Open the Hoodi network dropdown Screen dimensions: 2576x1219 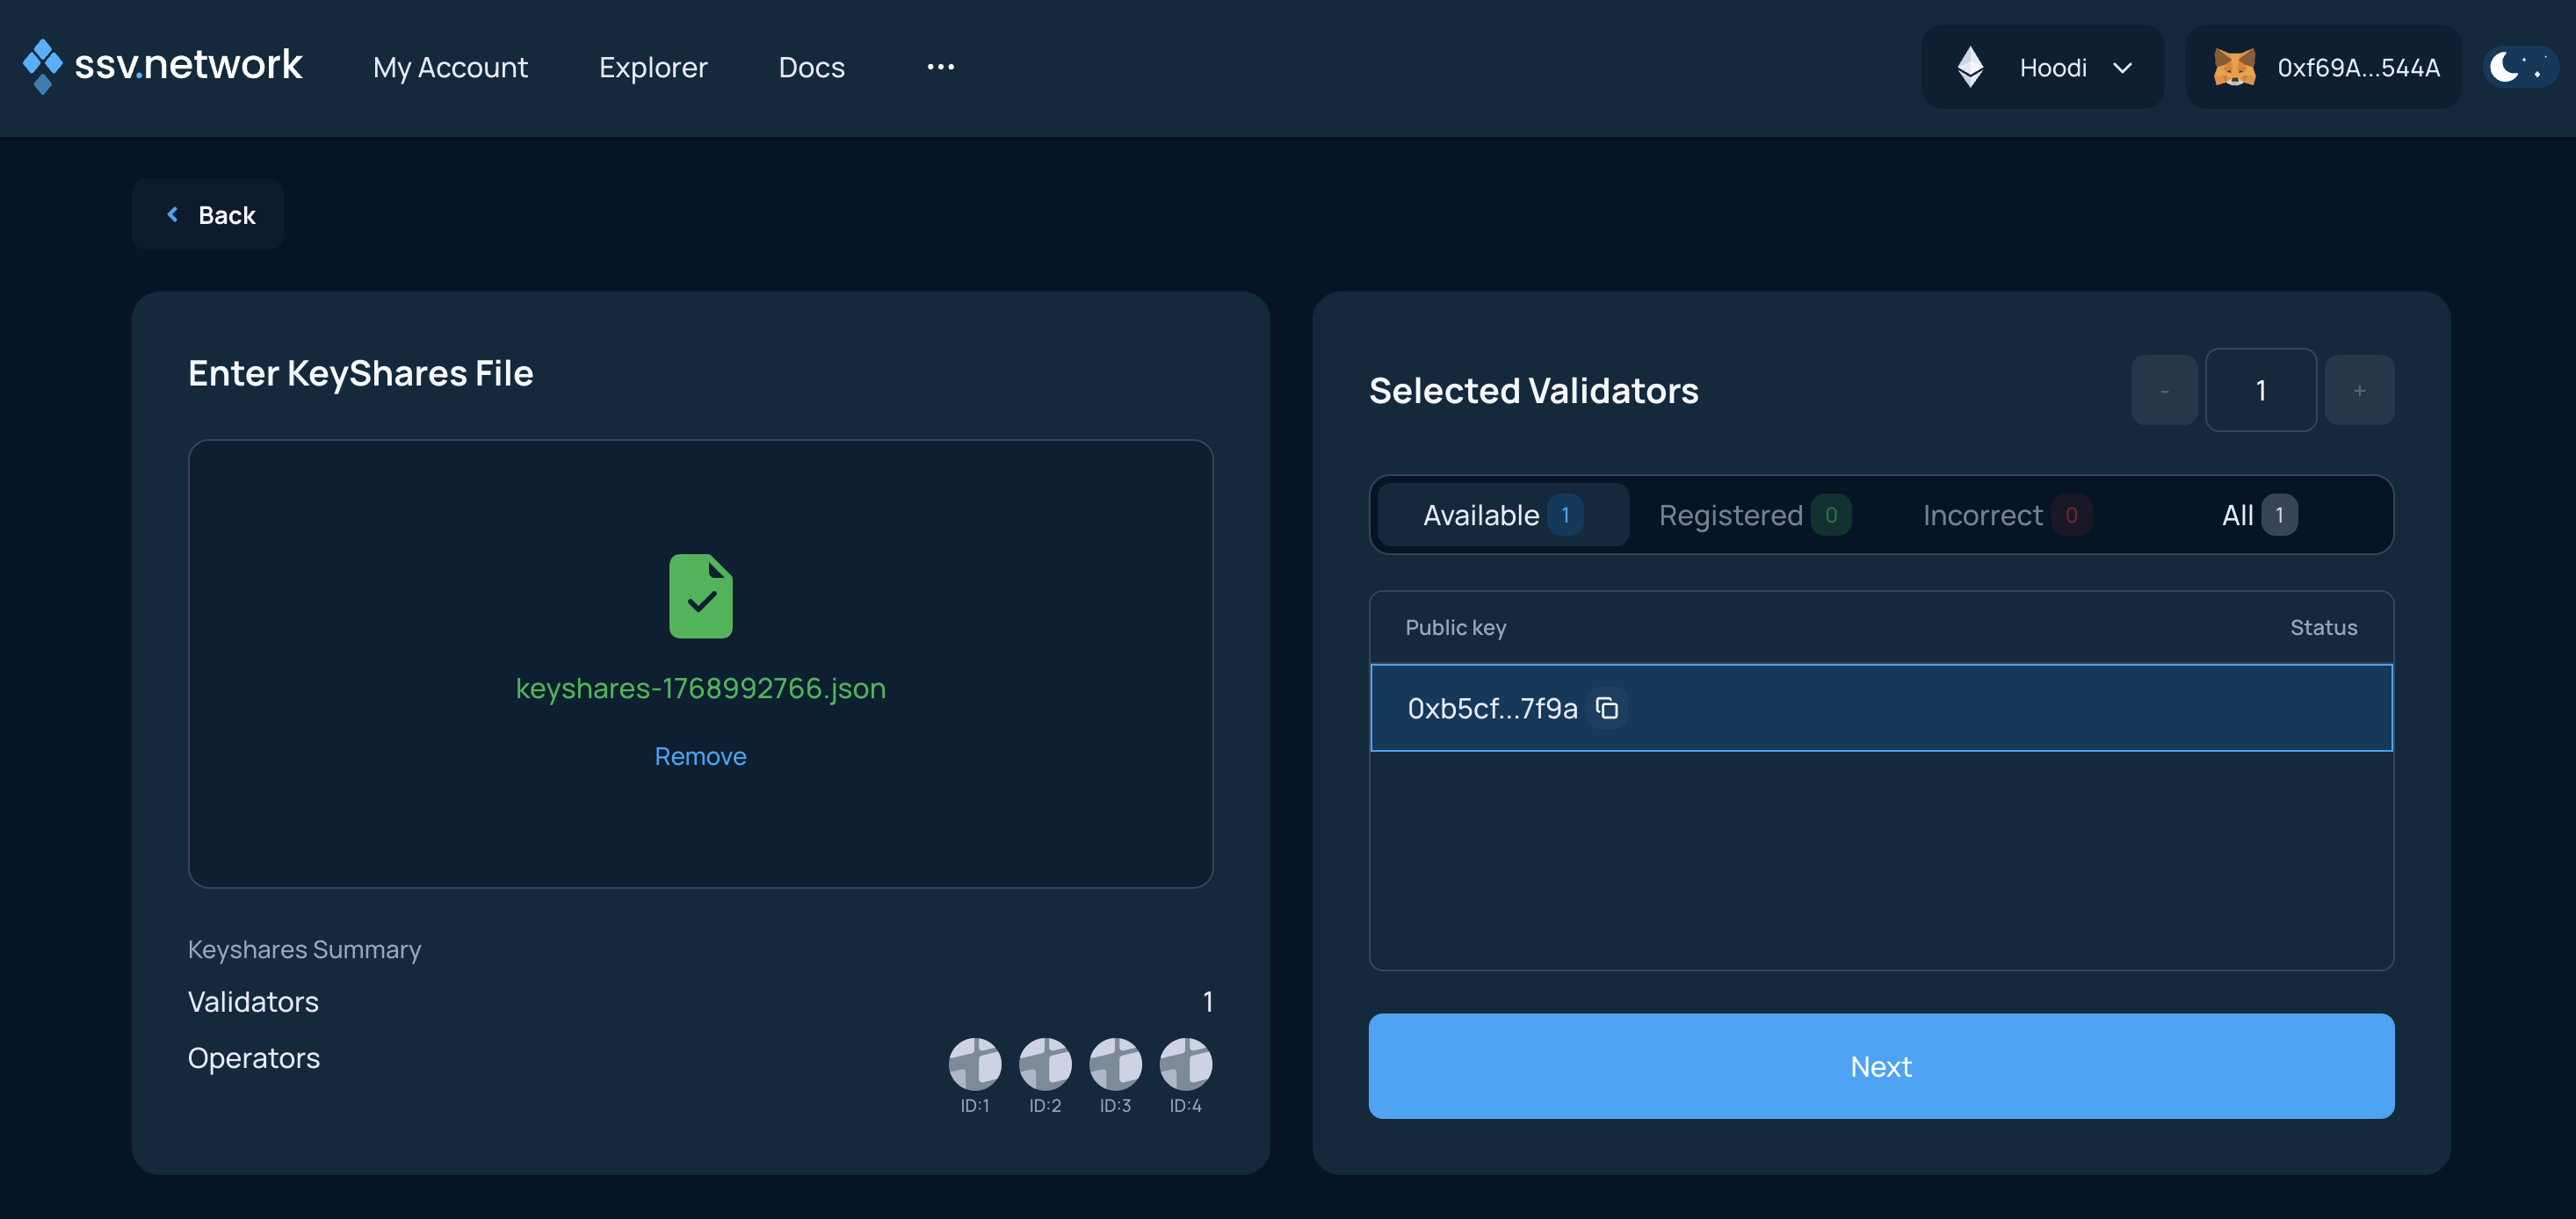coord(2043,66)
